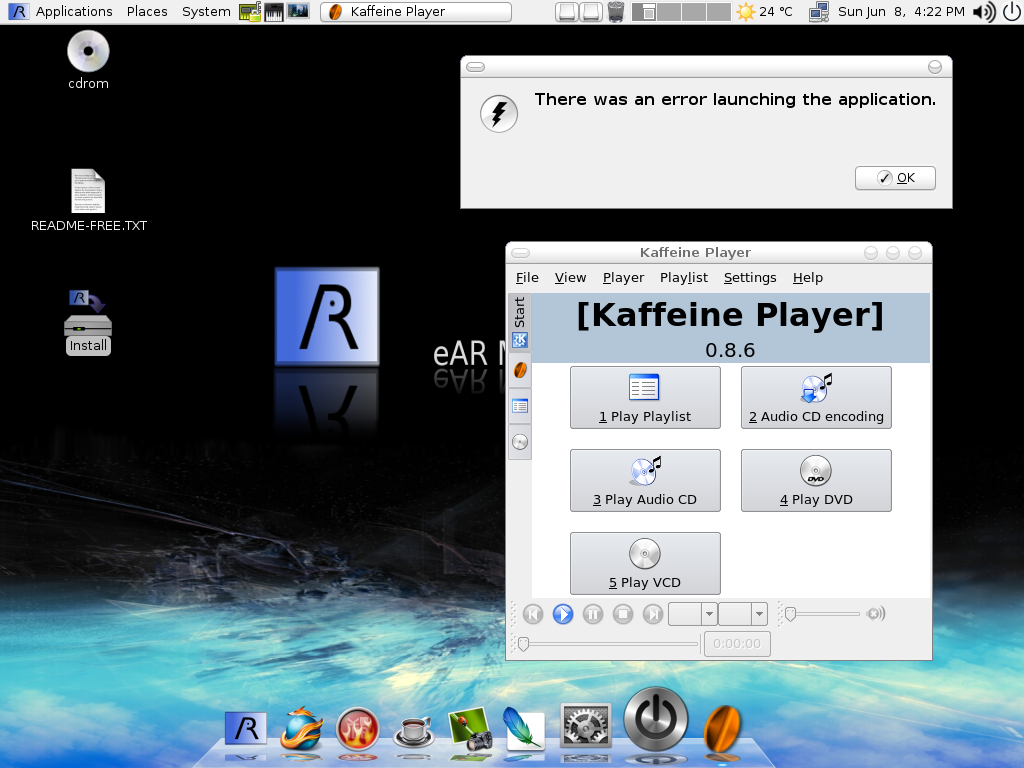Open the volume control in the top panel
The width and height of the screenshot is (1024, 768).
984,12
